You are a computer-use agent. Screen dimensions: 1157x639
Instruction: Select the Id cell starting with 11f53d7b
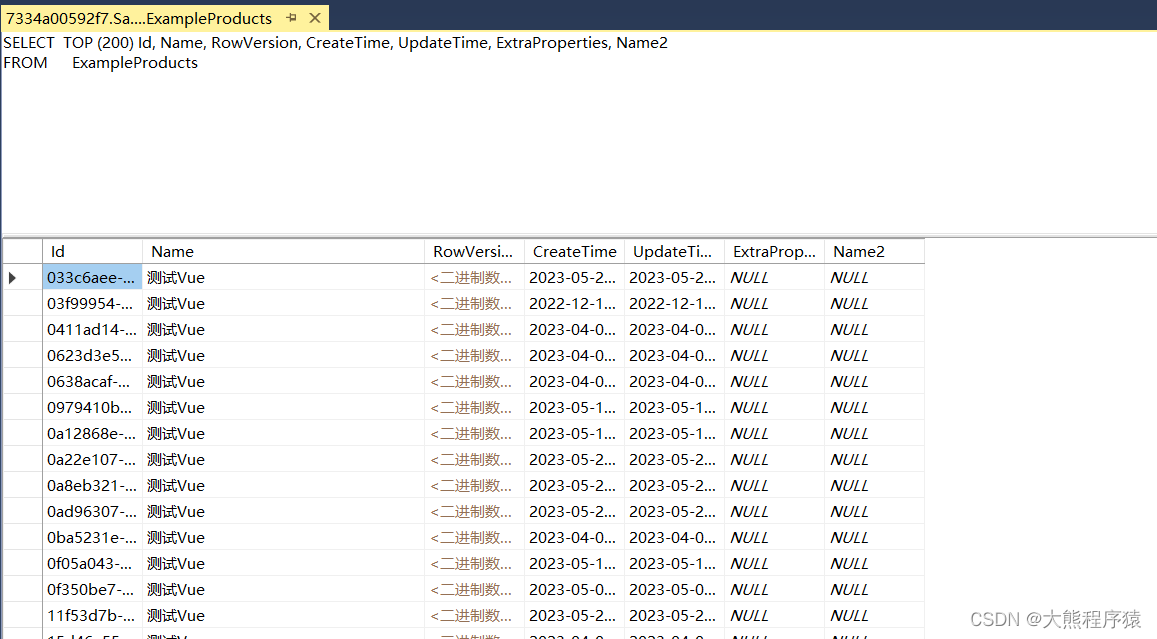(x=92, y=615)
